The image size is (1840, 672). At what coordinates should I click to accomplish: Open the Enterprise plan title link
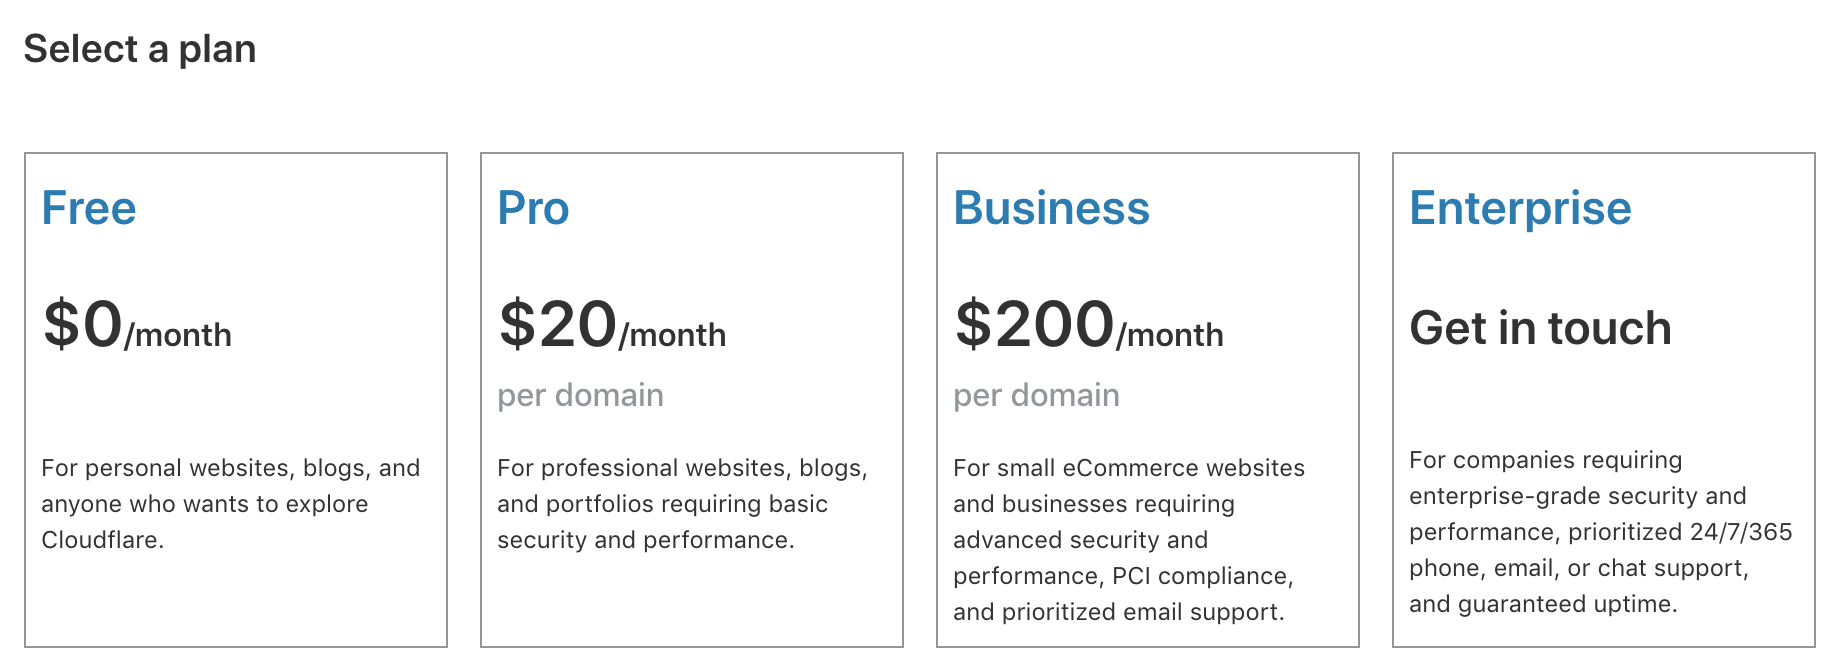pyautogui.click(x=1520, y=208)
